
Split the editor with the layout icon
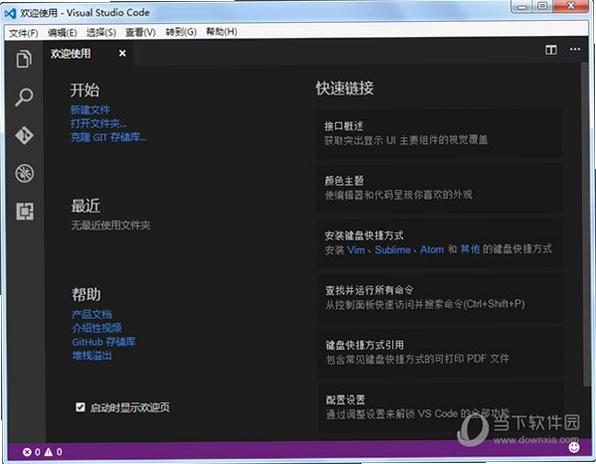551,50
